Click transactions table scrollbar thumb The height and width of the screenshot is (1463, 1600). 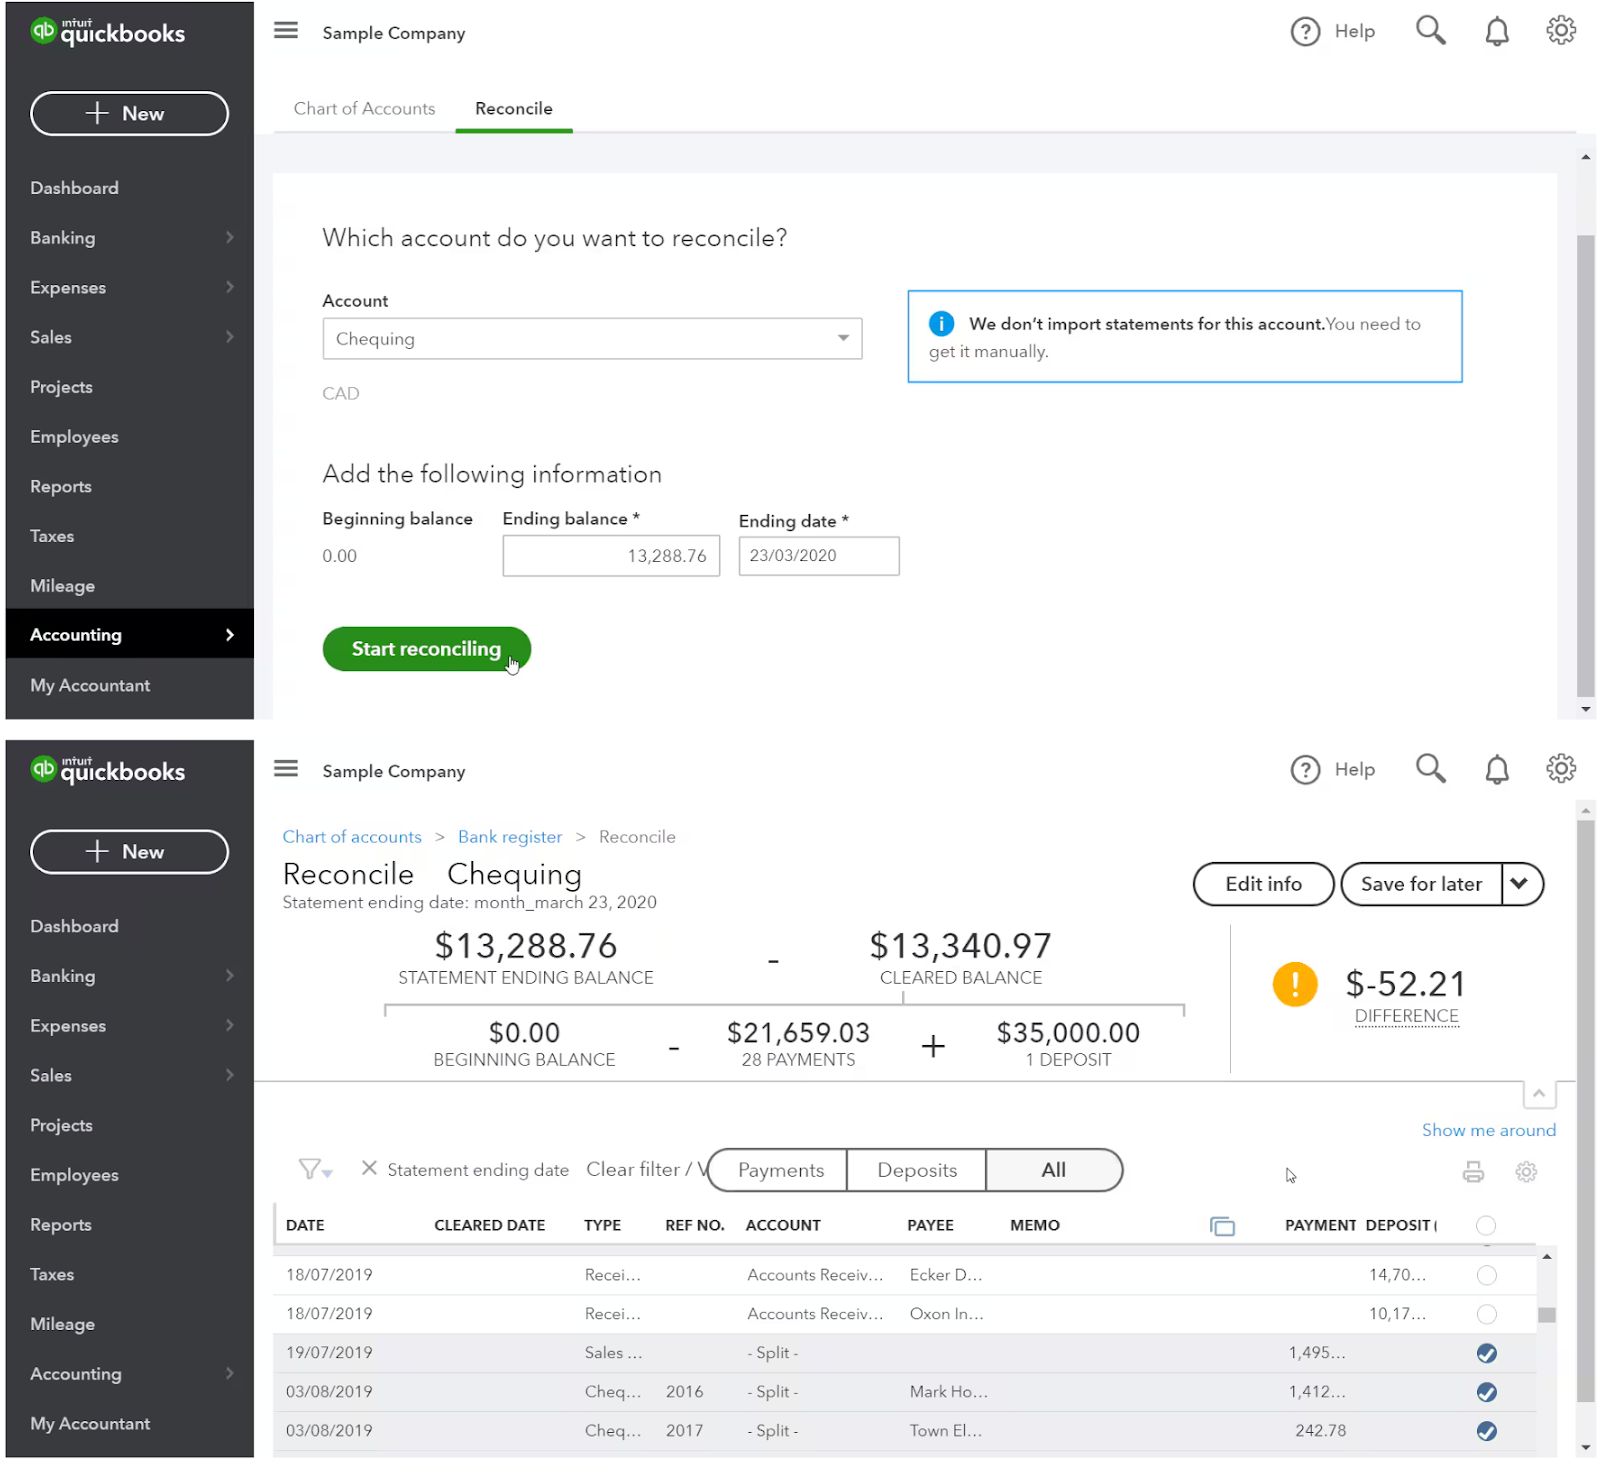point(1547,1316)
